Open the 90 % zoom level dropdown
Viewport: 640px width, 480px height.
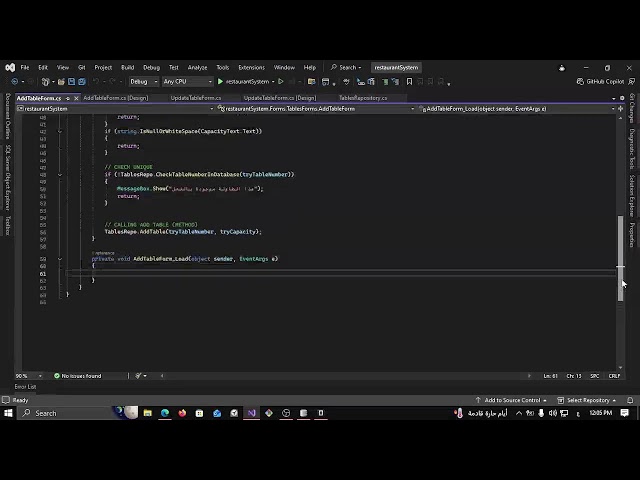[29, 376]
